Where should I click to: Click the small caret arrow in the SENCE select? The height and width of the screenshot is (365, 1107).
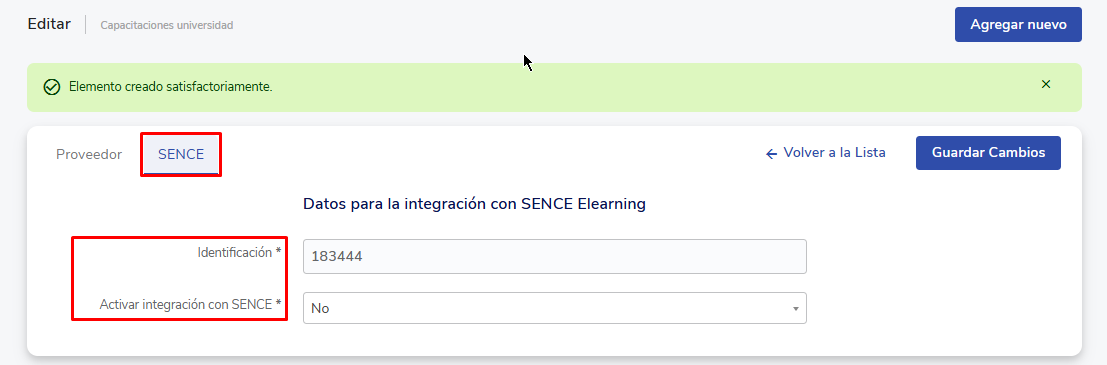pos(796,309)
